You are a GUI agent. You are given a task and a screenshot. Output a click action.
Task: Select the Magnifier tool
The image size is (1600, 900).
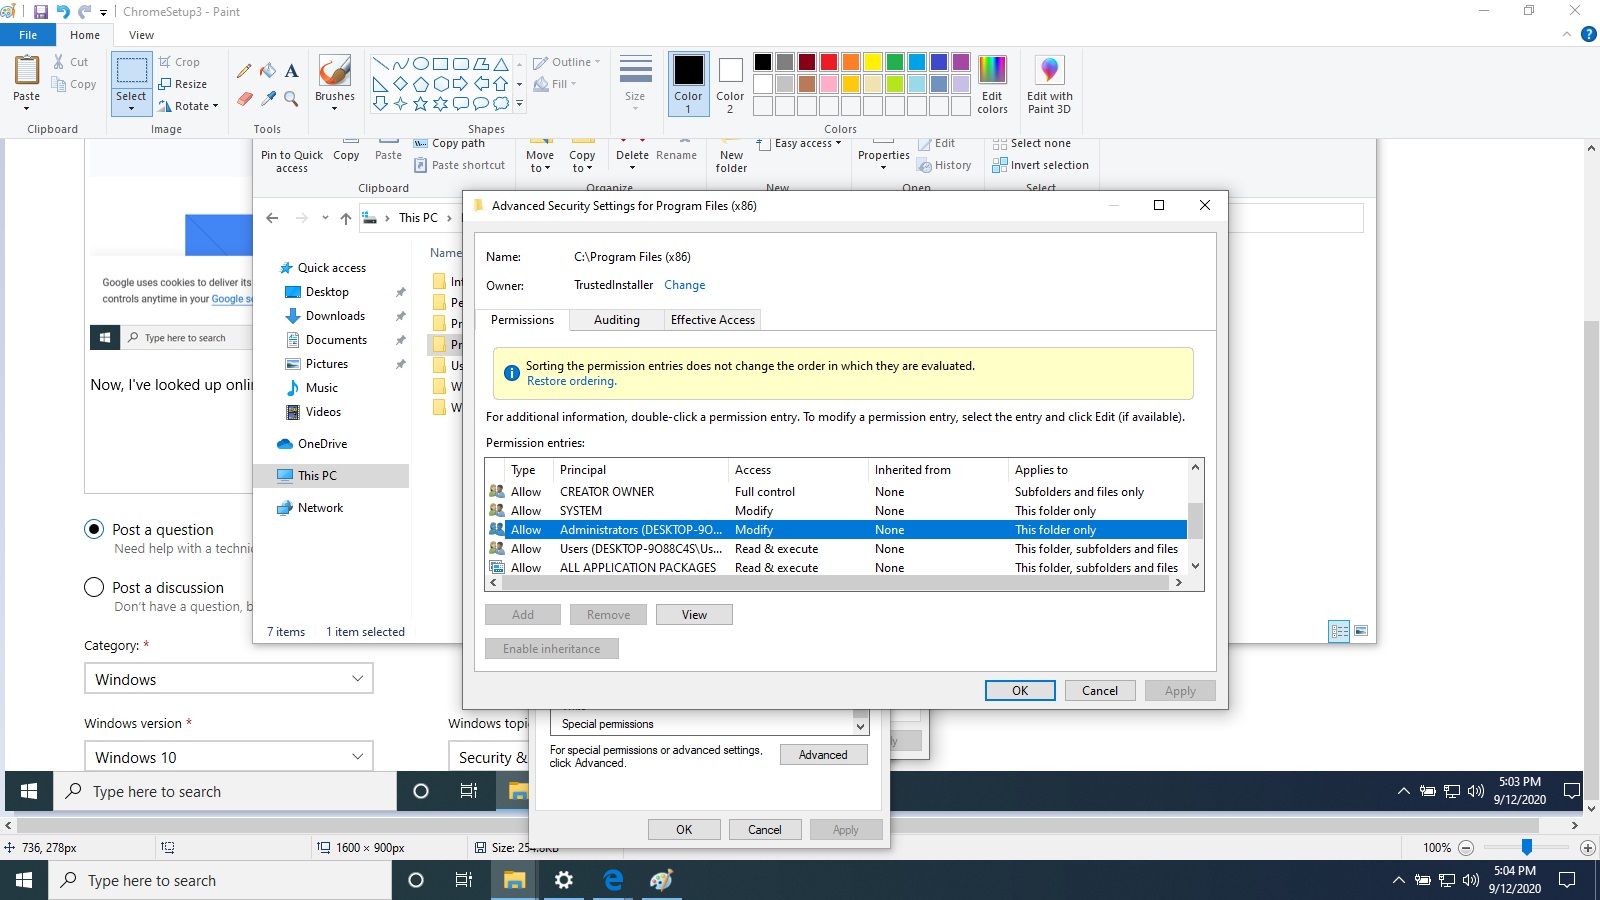coord(292,98)
